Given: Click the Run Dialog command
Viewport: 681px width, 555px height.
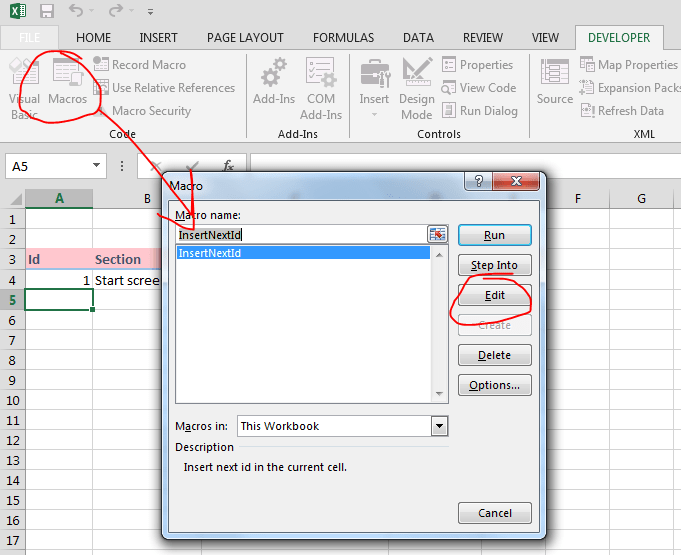Looking at the screenshot, I should pos(479,110).
